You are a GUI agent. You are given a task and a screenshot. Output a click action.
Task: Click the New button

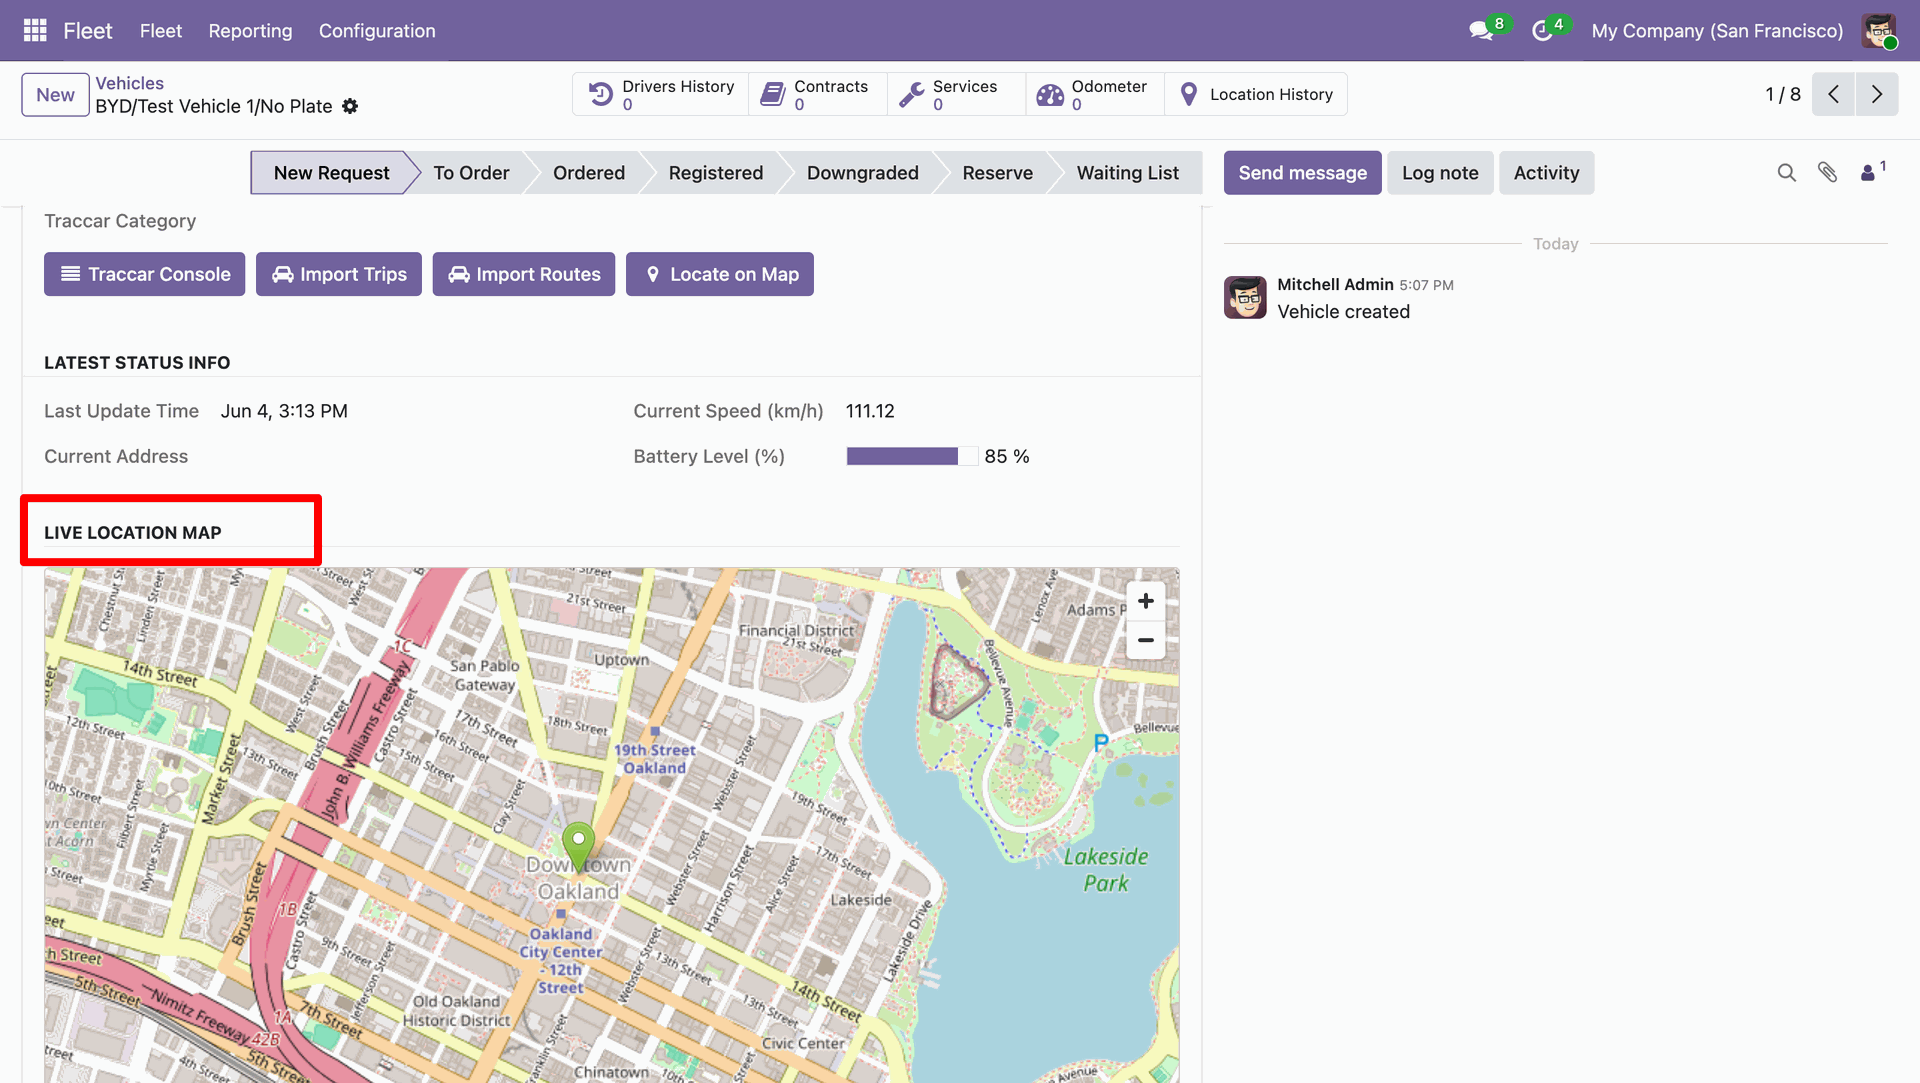coord(55,95)
